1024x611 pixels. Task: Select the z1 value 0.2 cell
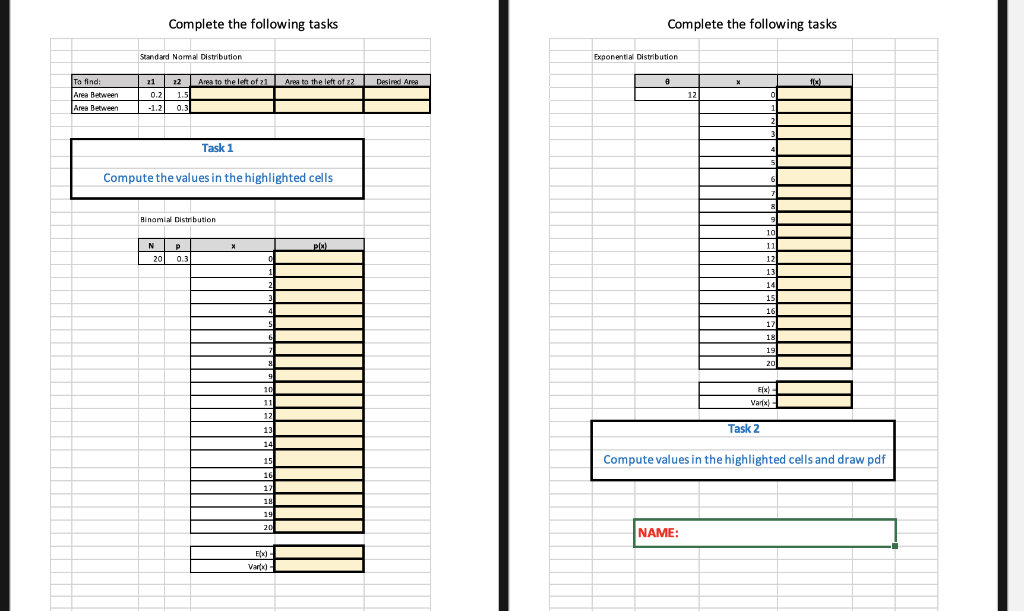(151, 95)
